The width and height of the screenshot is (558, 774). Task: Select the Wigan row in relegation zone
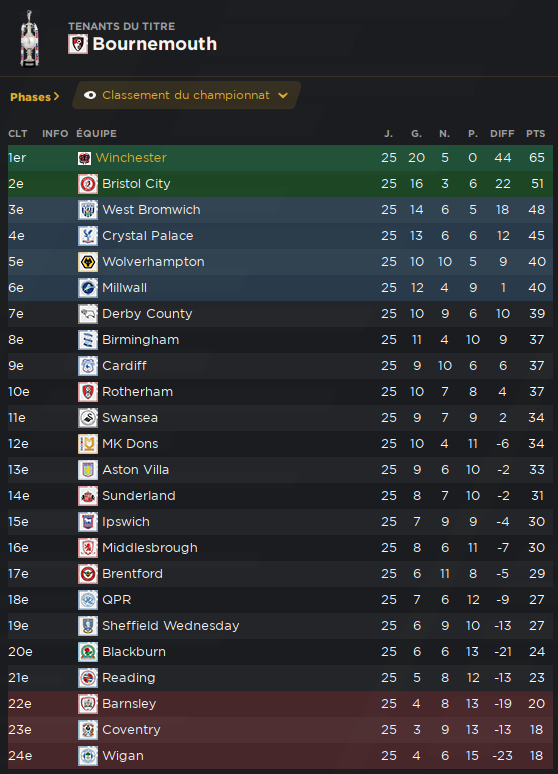[280, 756]
